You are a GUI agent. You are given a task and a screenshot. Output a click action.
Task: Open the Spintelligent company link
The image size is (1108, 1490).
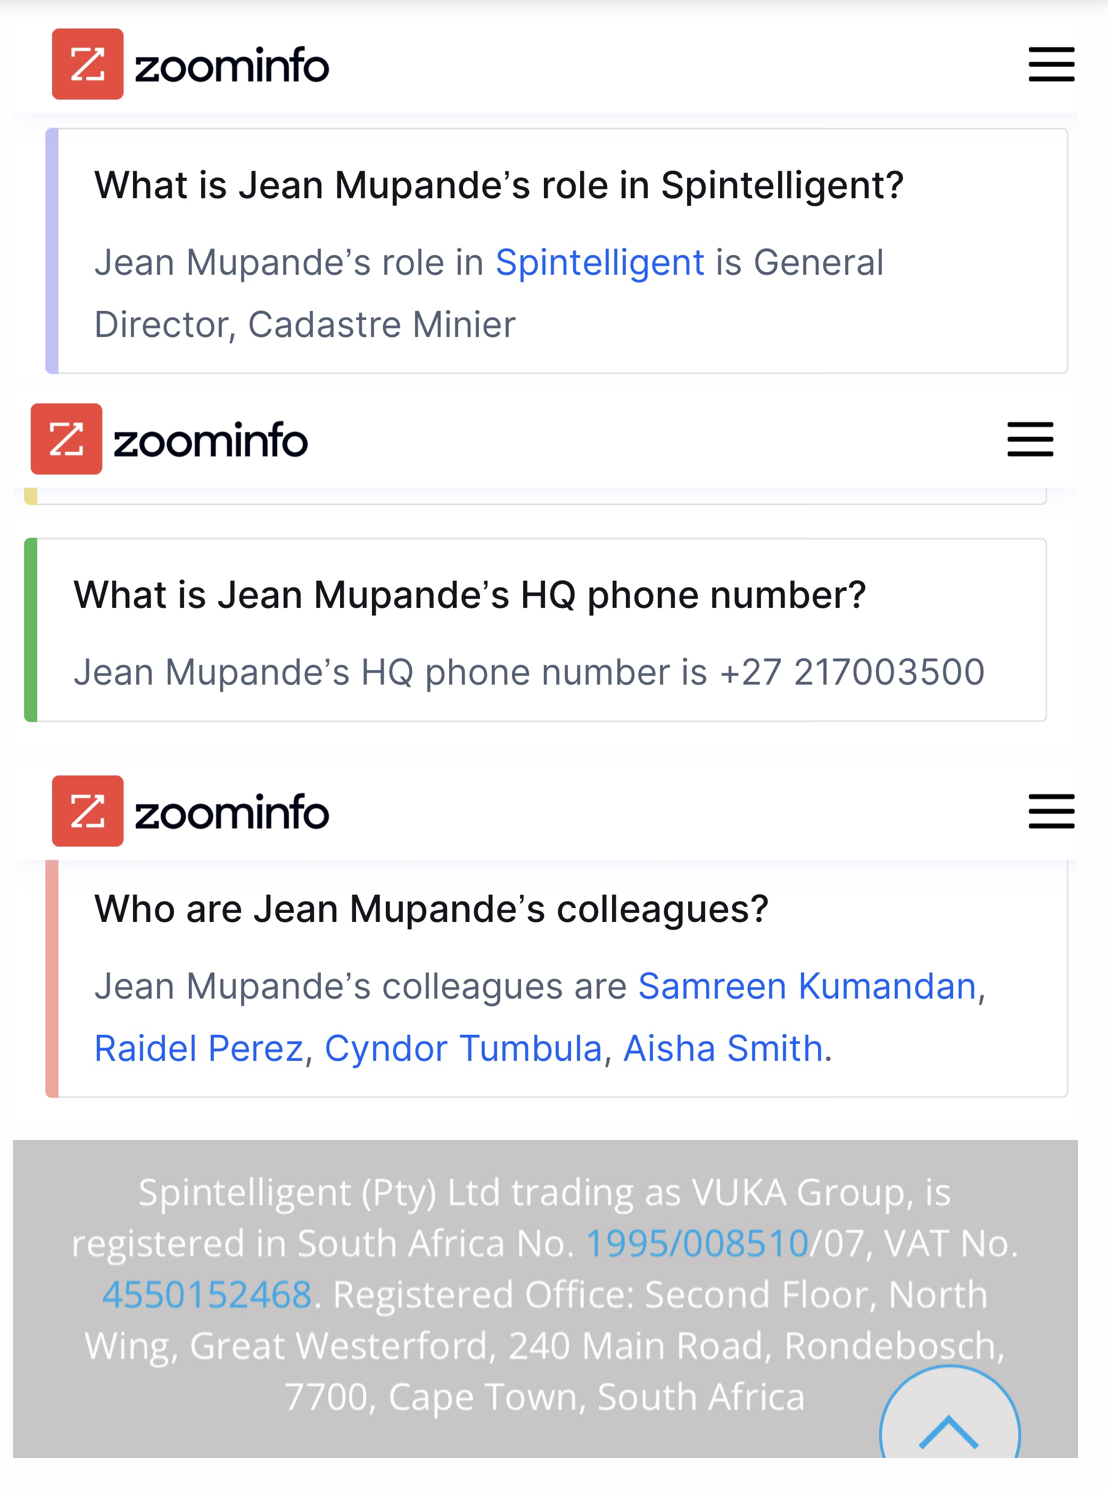coord(600,262)
